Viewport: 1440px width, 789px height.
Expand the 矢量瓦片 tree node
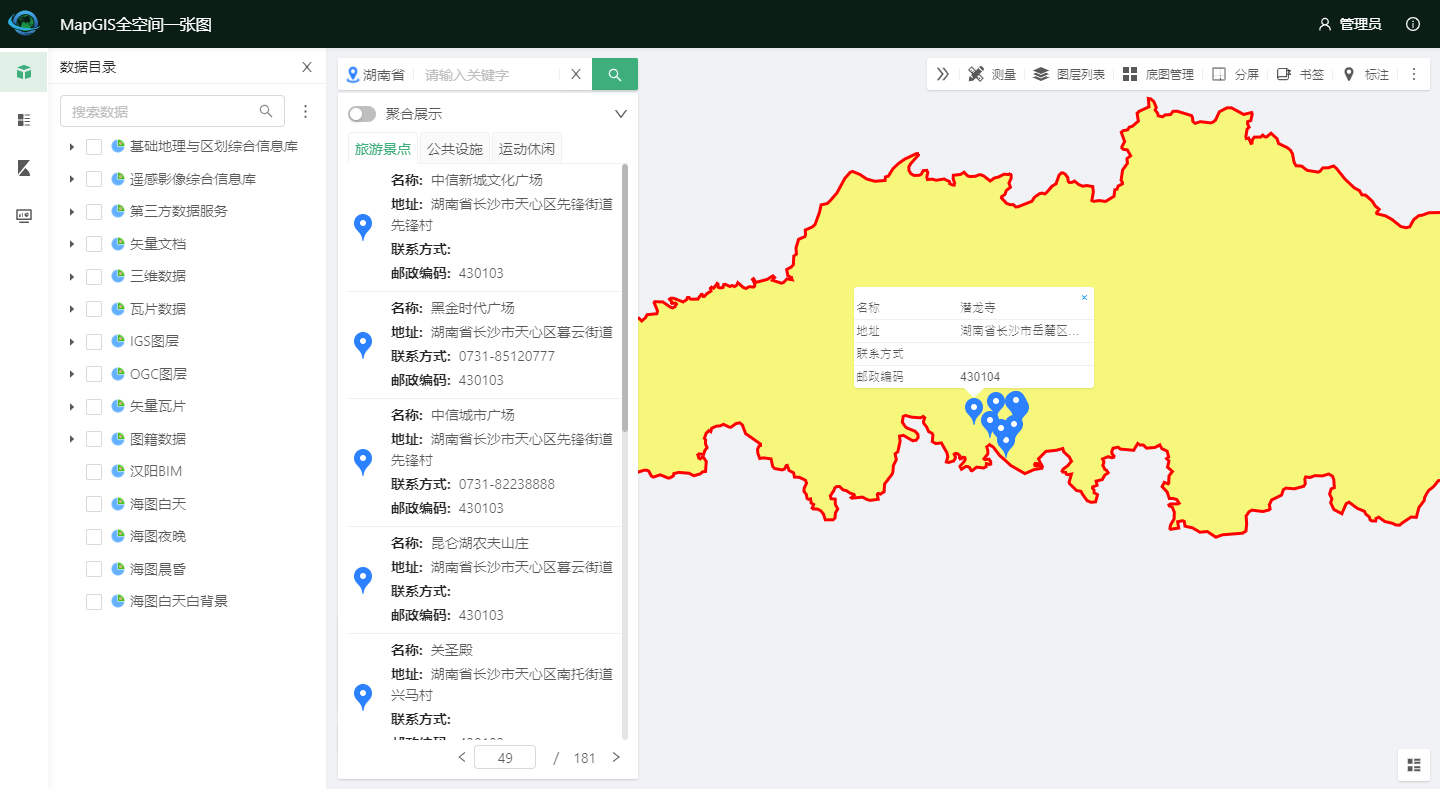(x=71, y=407)
